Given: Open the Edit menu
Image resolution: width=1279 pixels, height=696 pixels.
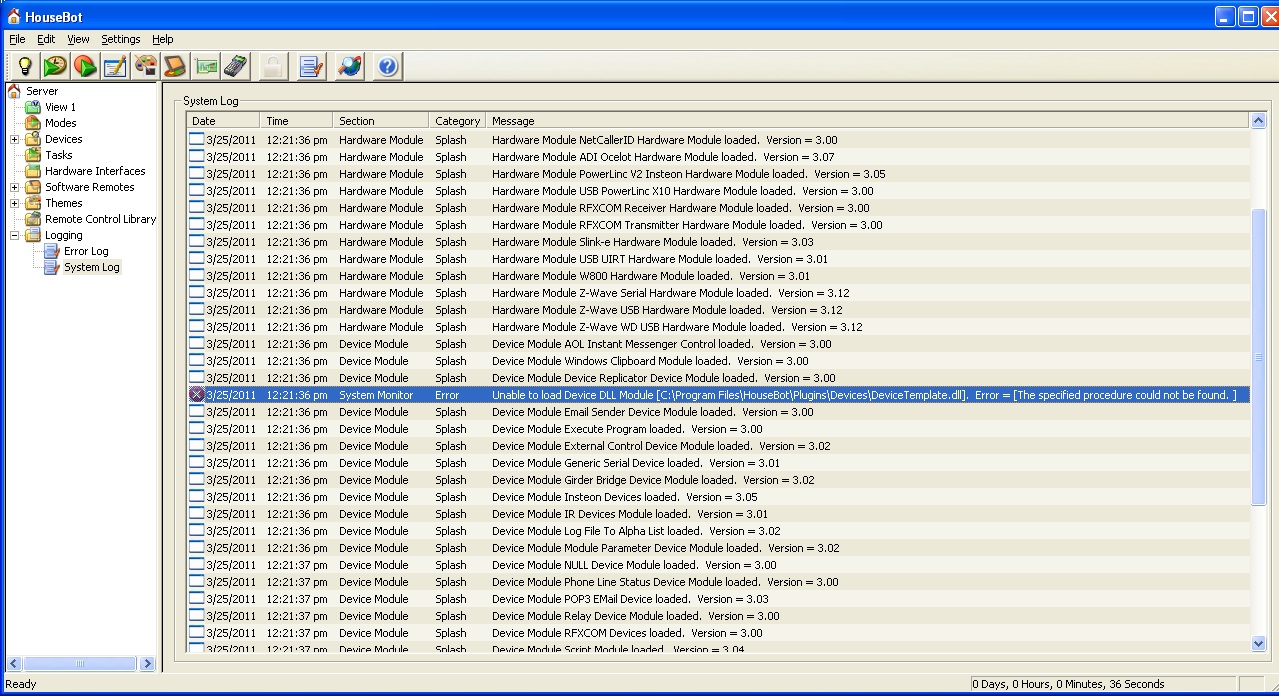Looking at the screenshot, I should tap(46, 39).
